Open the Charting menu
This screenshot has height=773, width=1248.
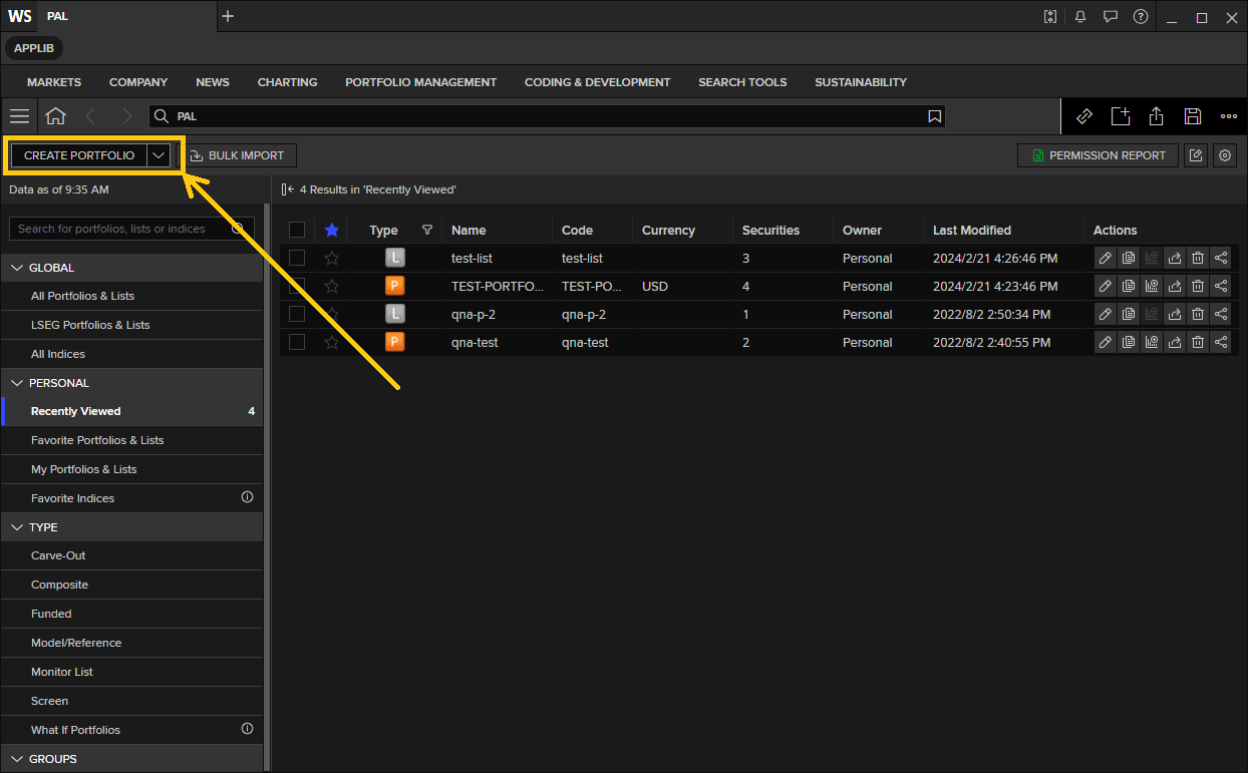[x=287, y=82]
